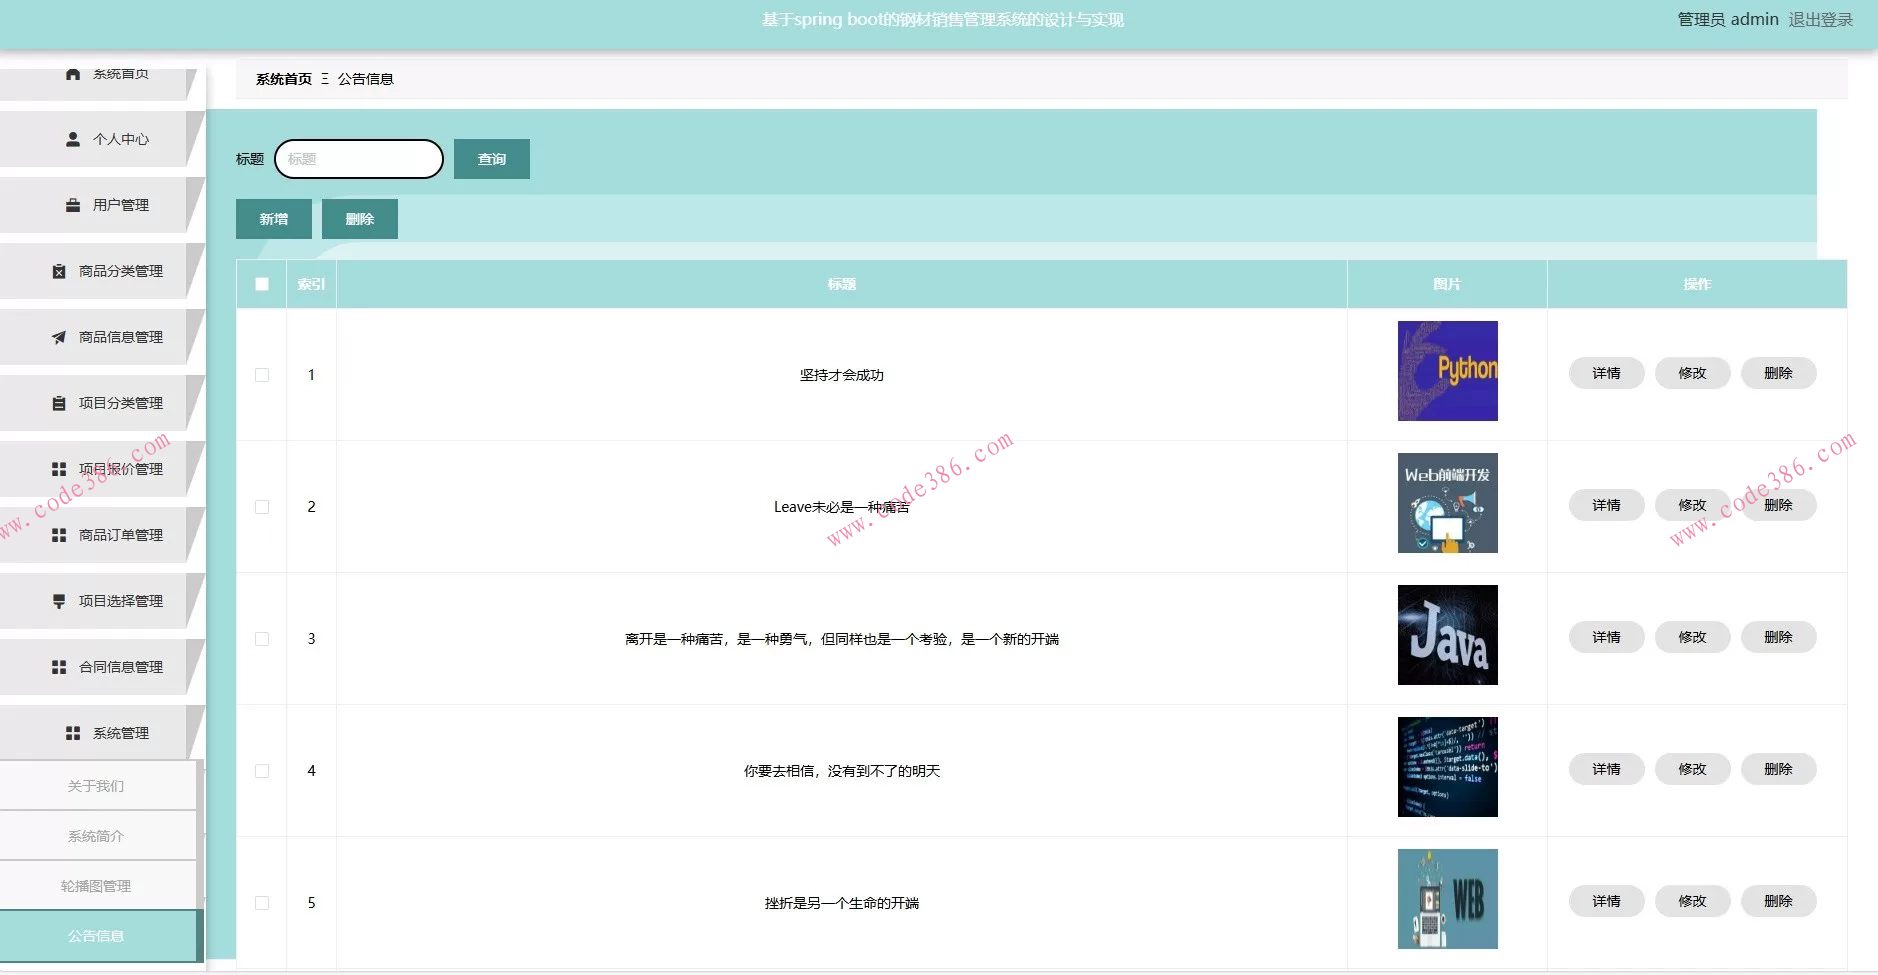This screenshot has height=975, width=1878.
Task: Delete the Leave未必是一种痛苦 row
Action: pos(1779,505)
